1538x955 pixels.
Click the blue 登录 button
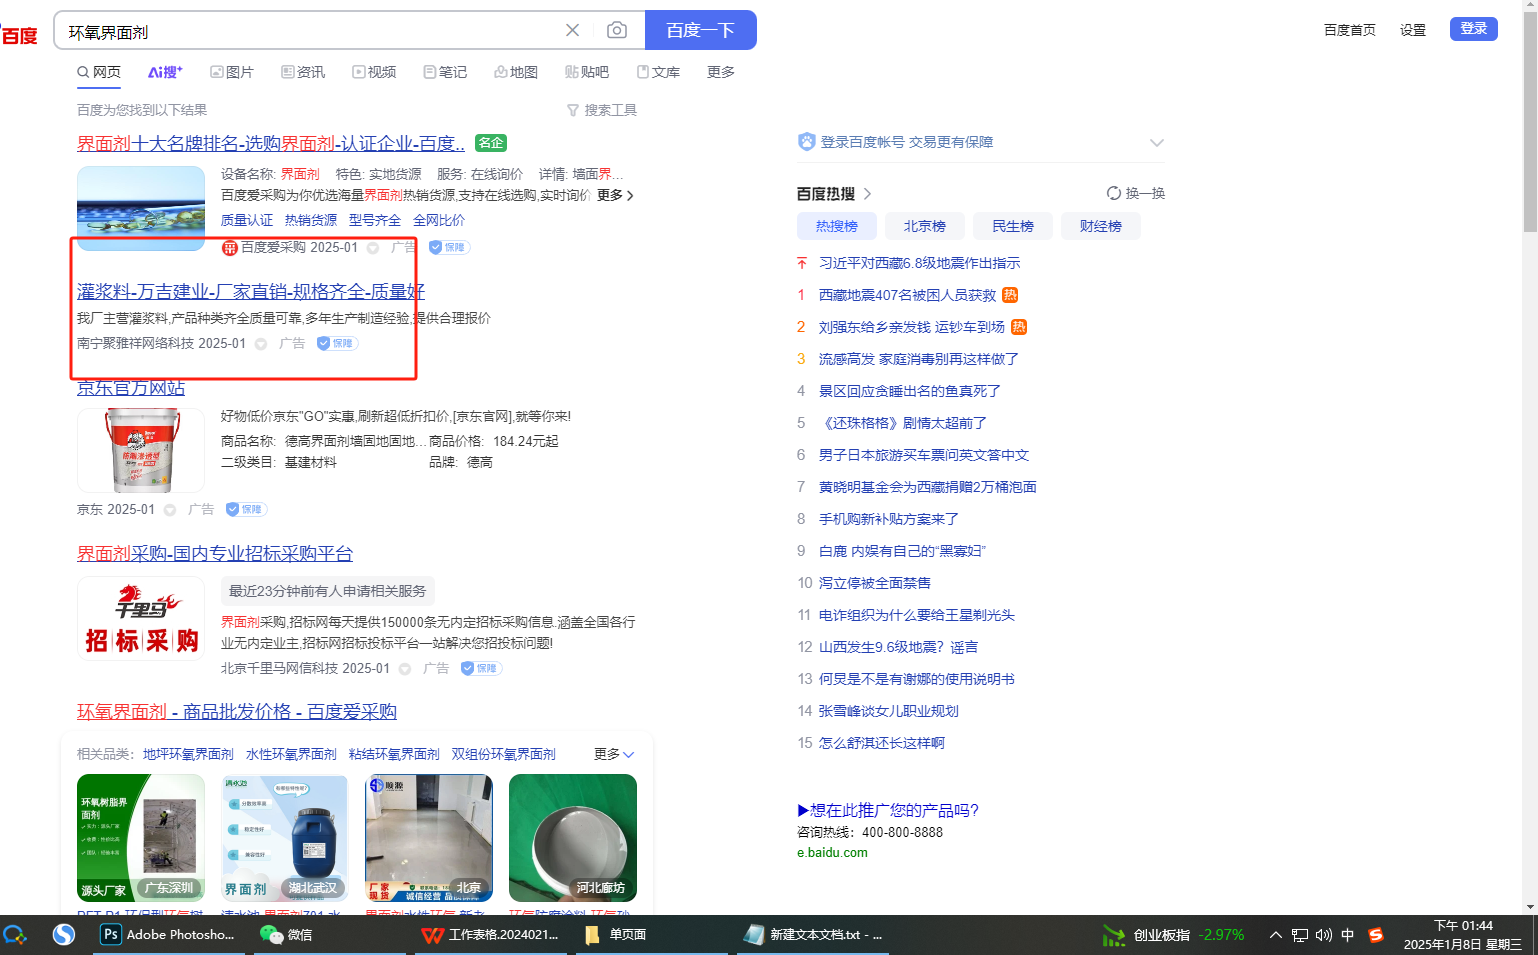tap(1474, 29)
